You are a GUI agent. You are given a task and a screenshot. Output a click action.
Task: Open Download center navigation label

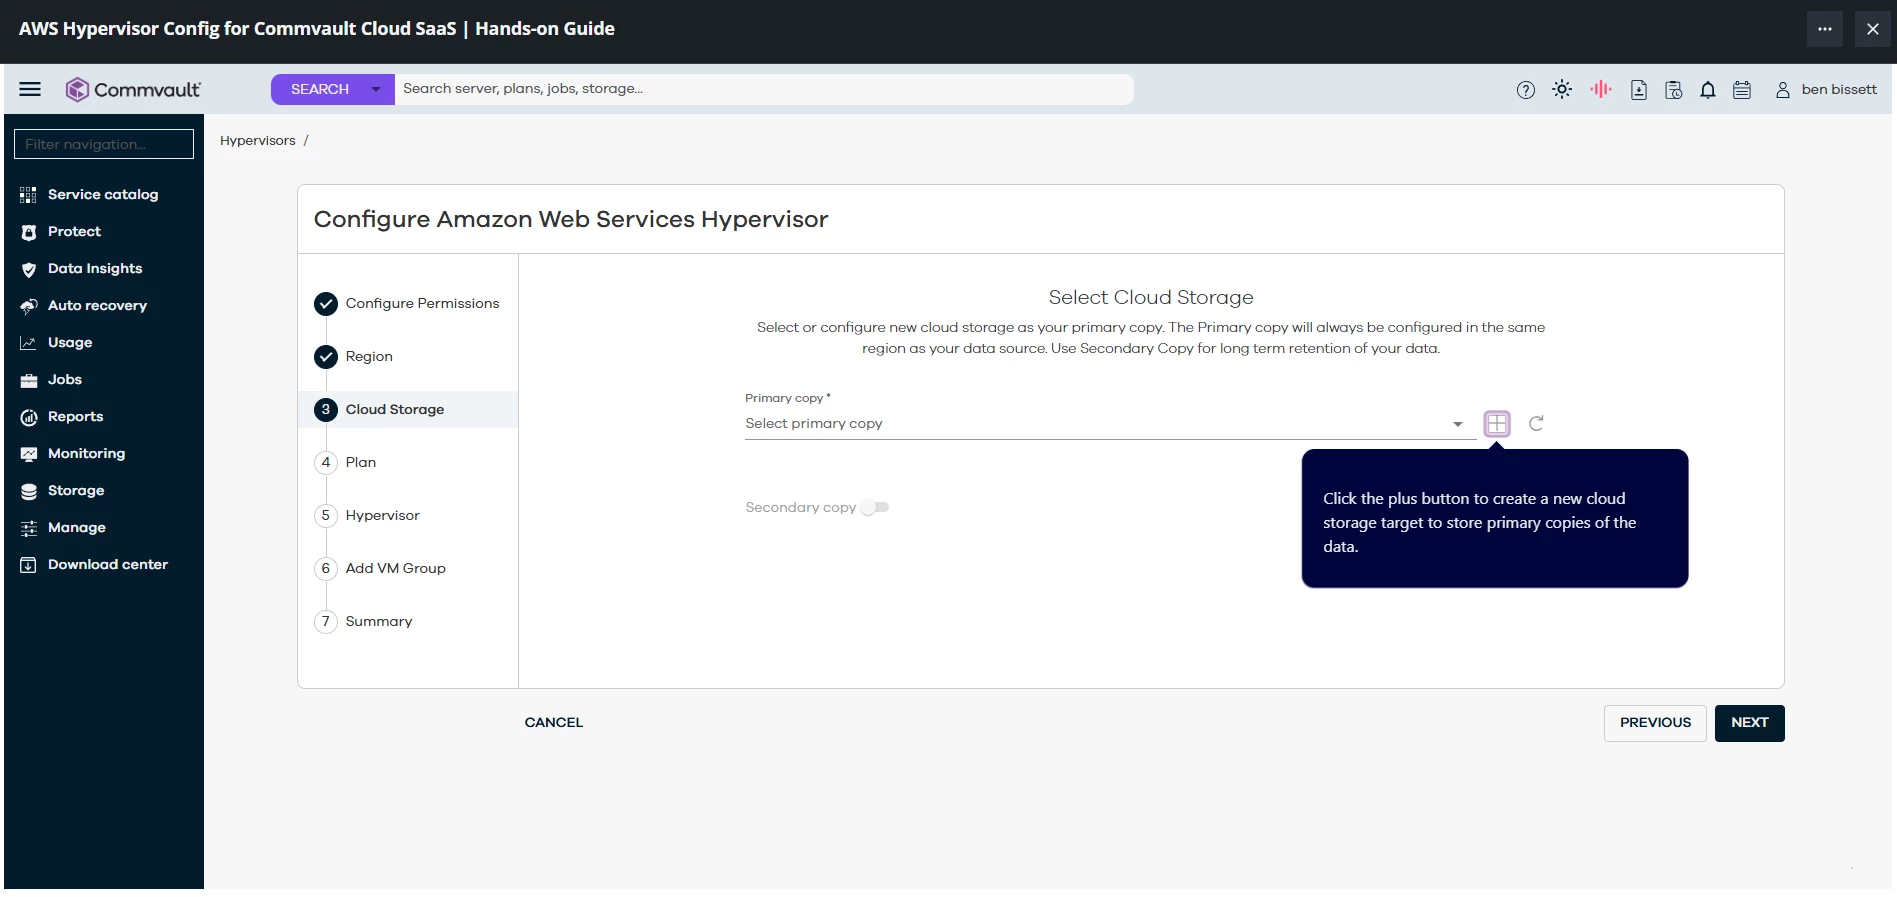(x=108, y=565)
